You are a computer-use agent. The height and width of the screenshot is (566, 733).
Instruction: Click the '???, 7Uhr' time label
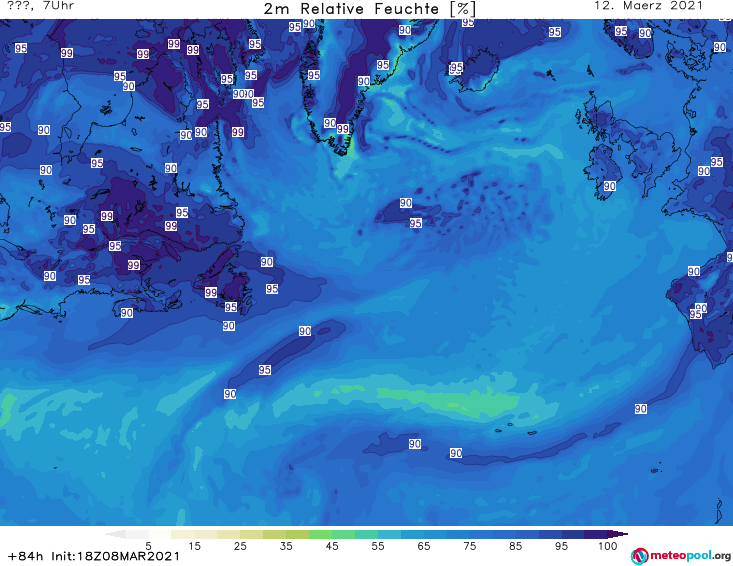[x=41, y=6]
